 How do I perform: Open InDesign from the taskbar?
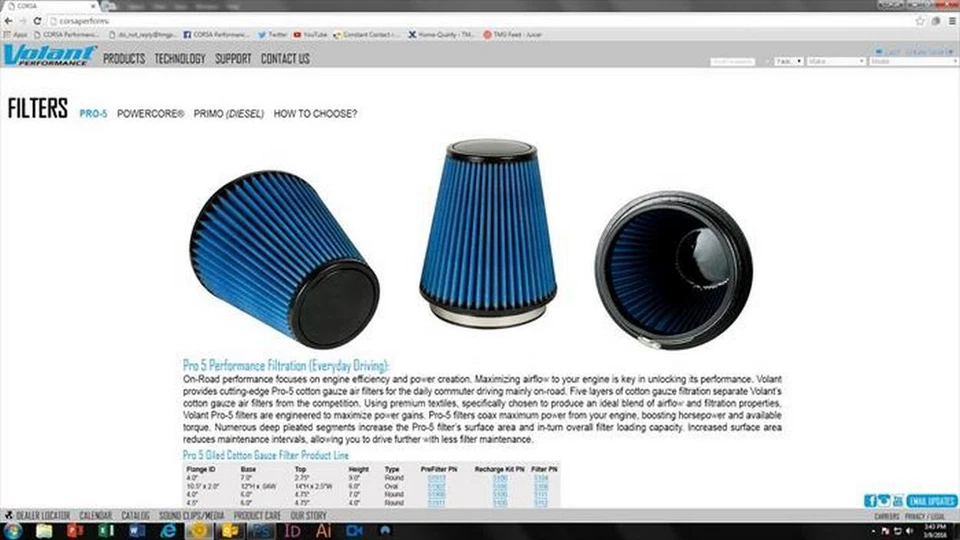pos(293,531)
